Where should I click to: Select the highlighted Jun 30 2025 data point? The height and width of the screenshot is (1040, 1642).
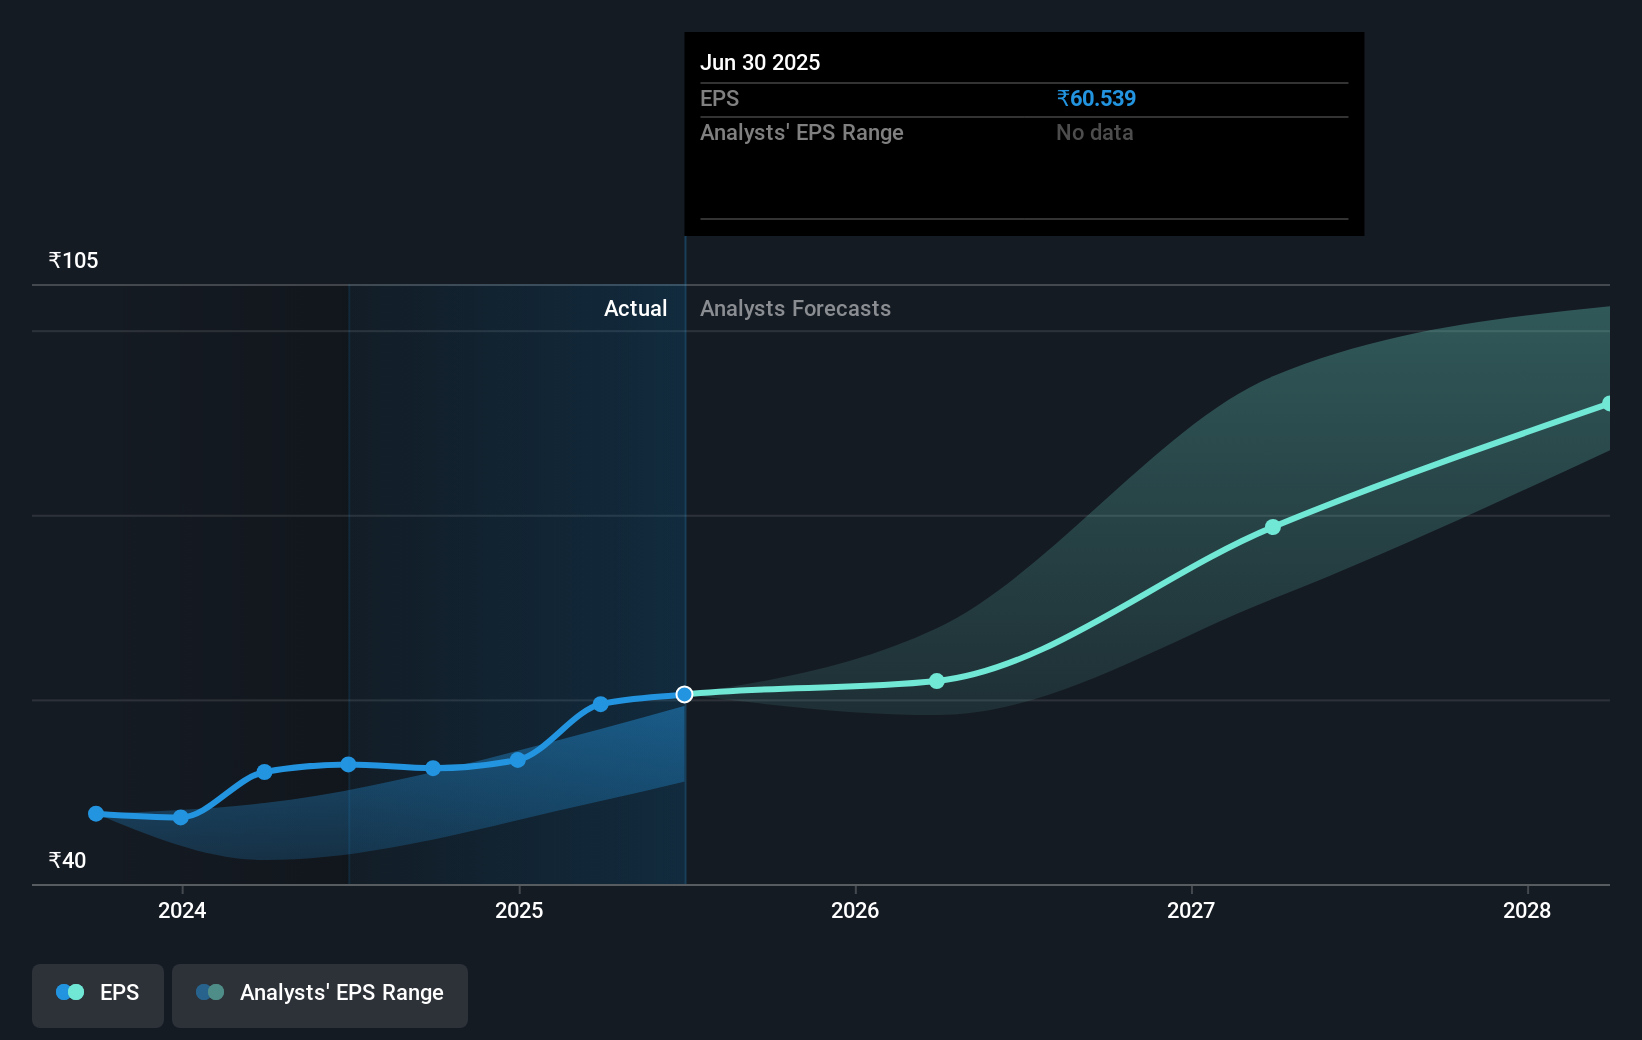(x=684, y=694)
